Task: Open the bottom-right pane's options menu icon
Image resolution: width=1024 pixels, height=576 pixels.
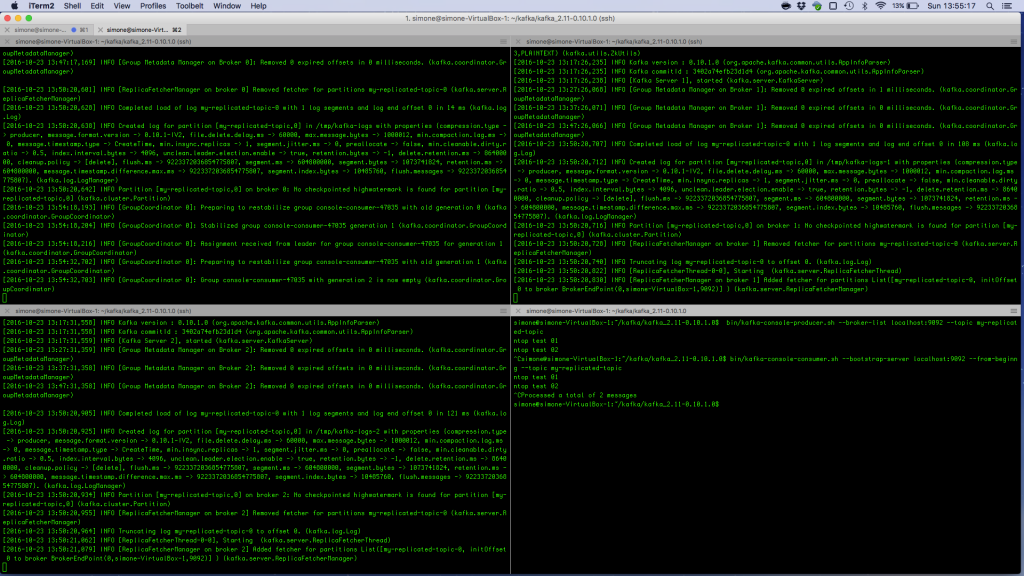Action: 1014,312
